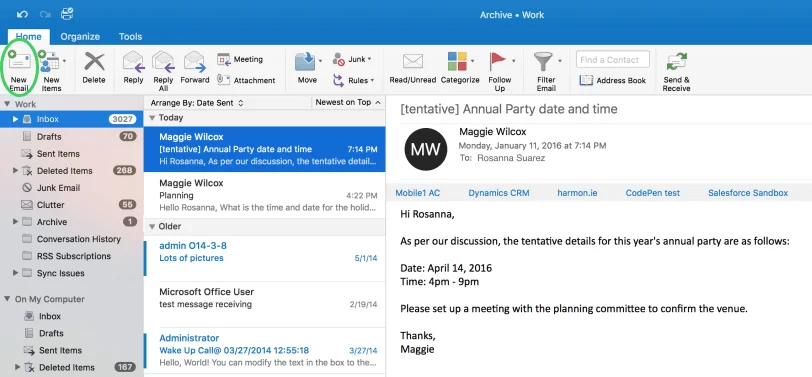Open New Items calendar icon

click(x=49, y=61)
